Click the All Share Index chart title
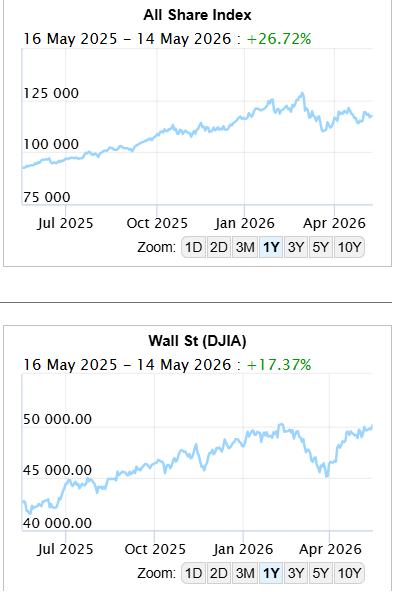 [x=197, y=15]
